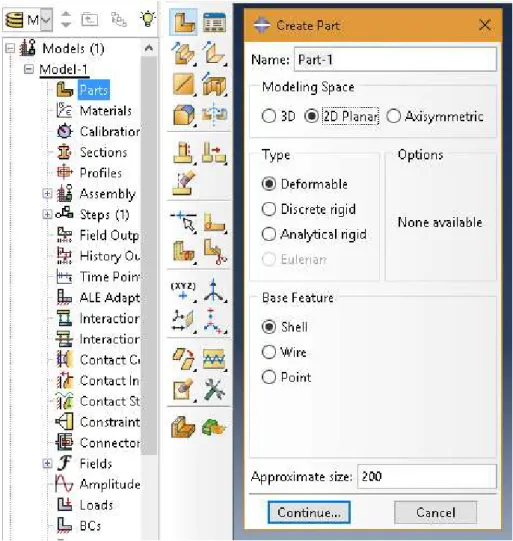Select Amplitudes in the model tree

coord(110,484)
